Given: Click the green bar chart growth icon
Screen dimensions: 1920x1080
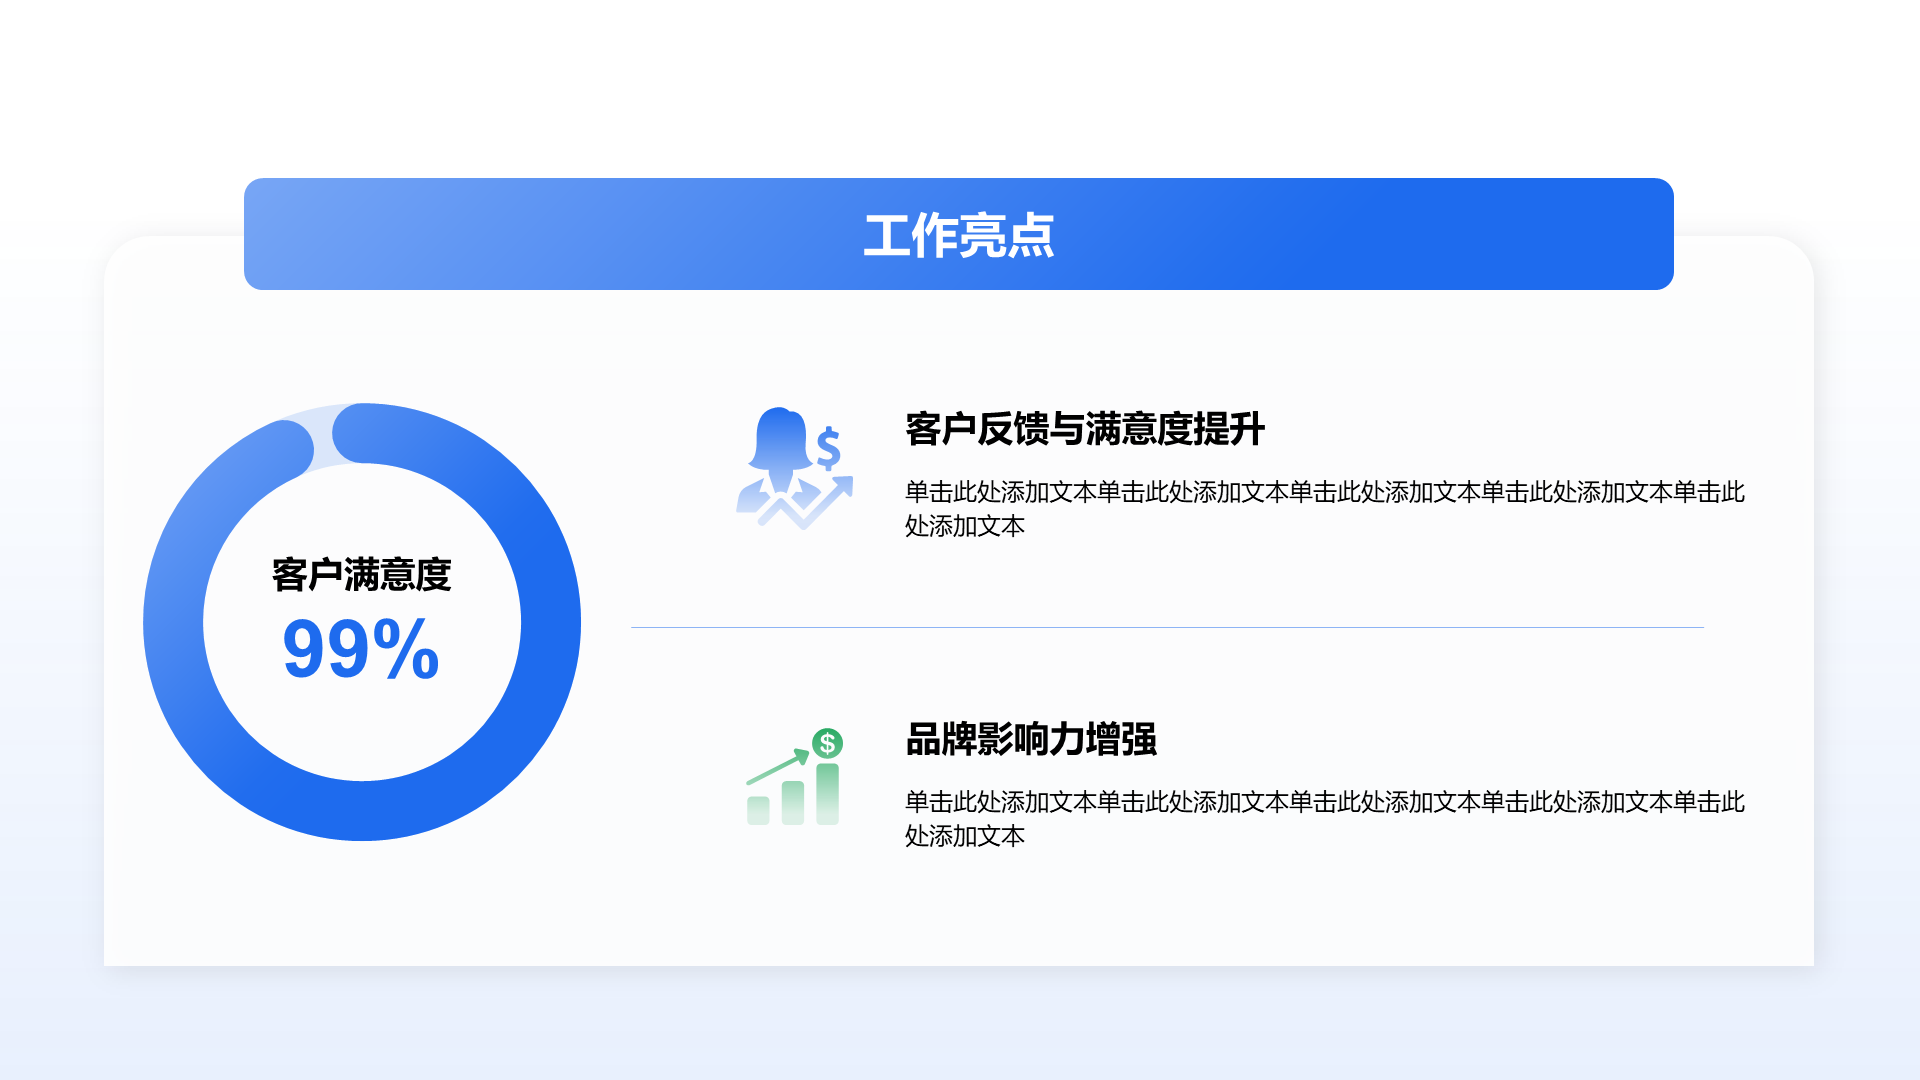Looking at the screenshot, I should pyautogui.click(x=795, y=777).
